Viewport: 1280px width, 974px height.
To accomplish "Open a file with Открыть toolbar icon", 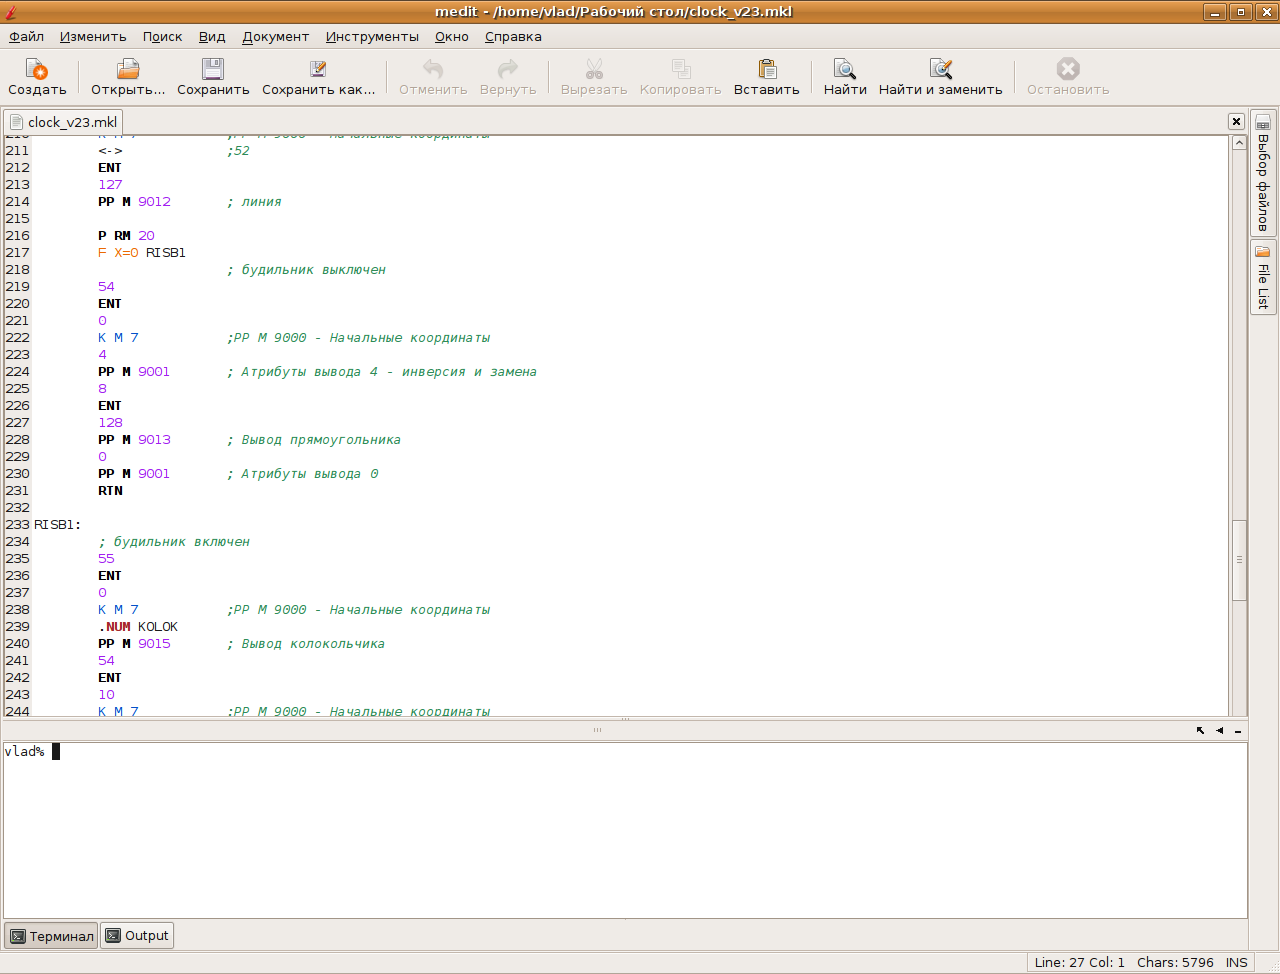I will coord(128,70).
